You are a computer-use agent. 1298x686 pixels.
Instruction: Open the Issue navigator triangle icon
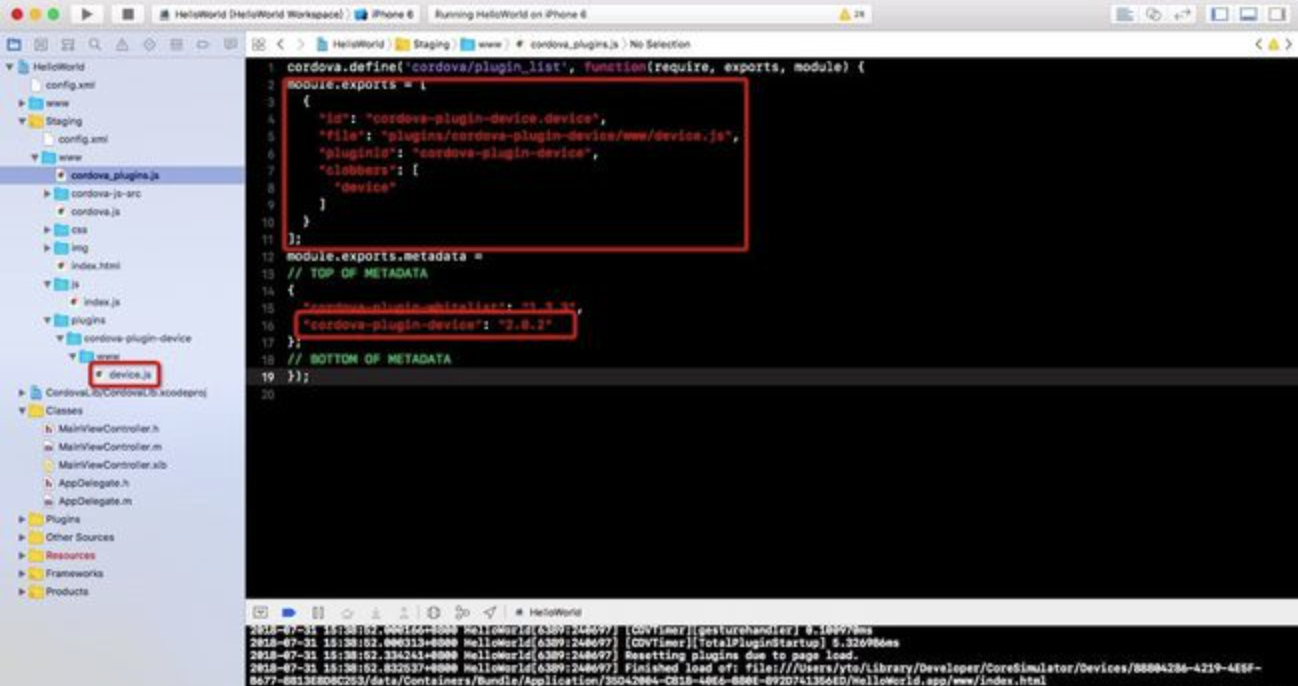click(x=122, y=45)
